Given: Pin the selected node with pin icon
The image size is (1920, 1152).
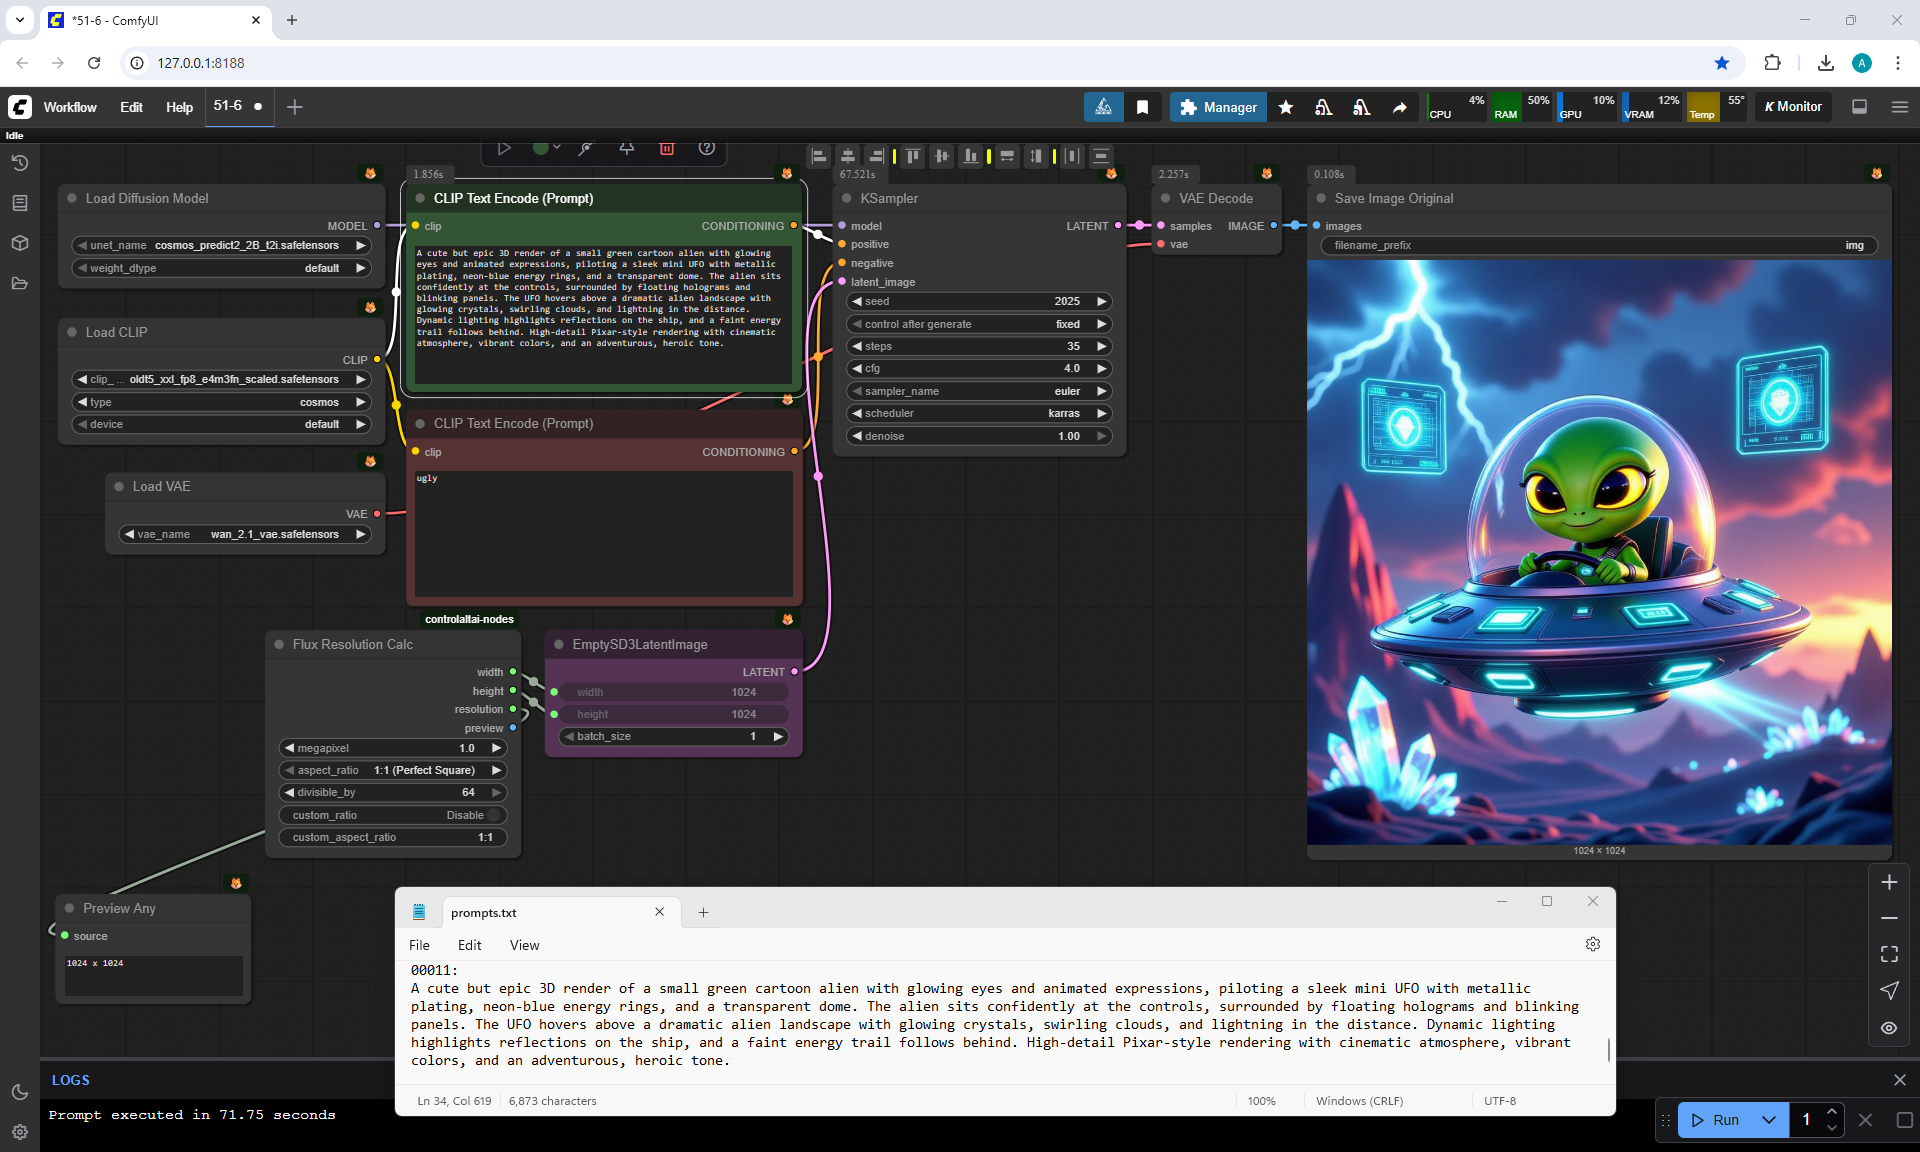Looking at the screenshot, I should click(x=627, y=148).
